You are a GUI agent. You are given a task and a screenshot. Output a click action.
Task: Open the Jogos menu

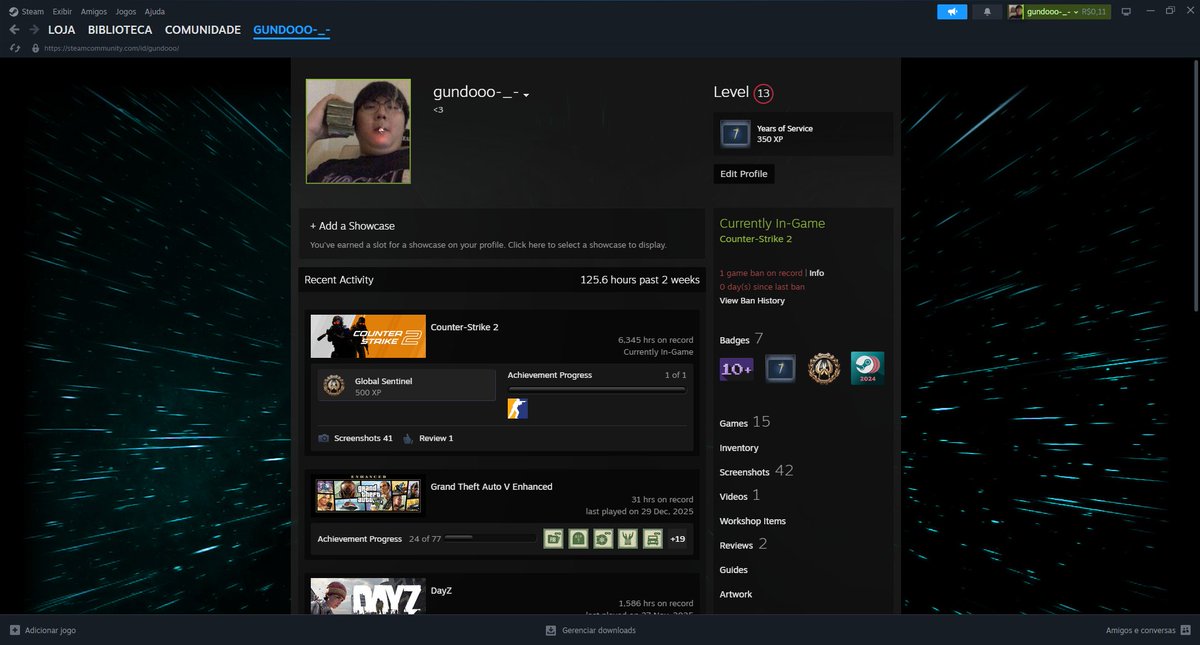[x=126, y=11]
